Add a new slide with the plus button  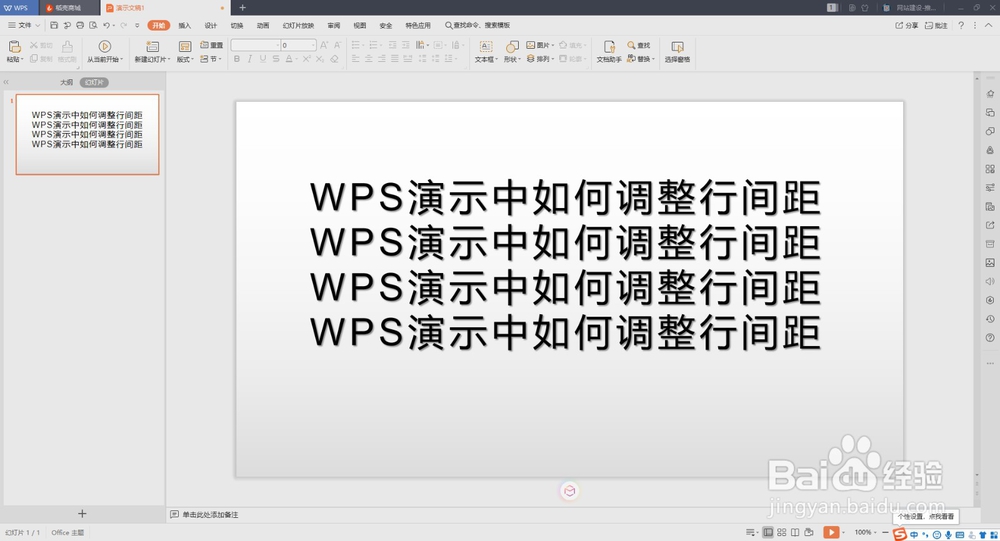82,514
